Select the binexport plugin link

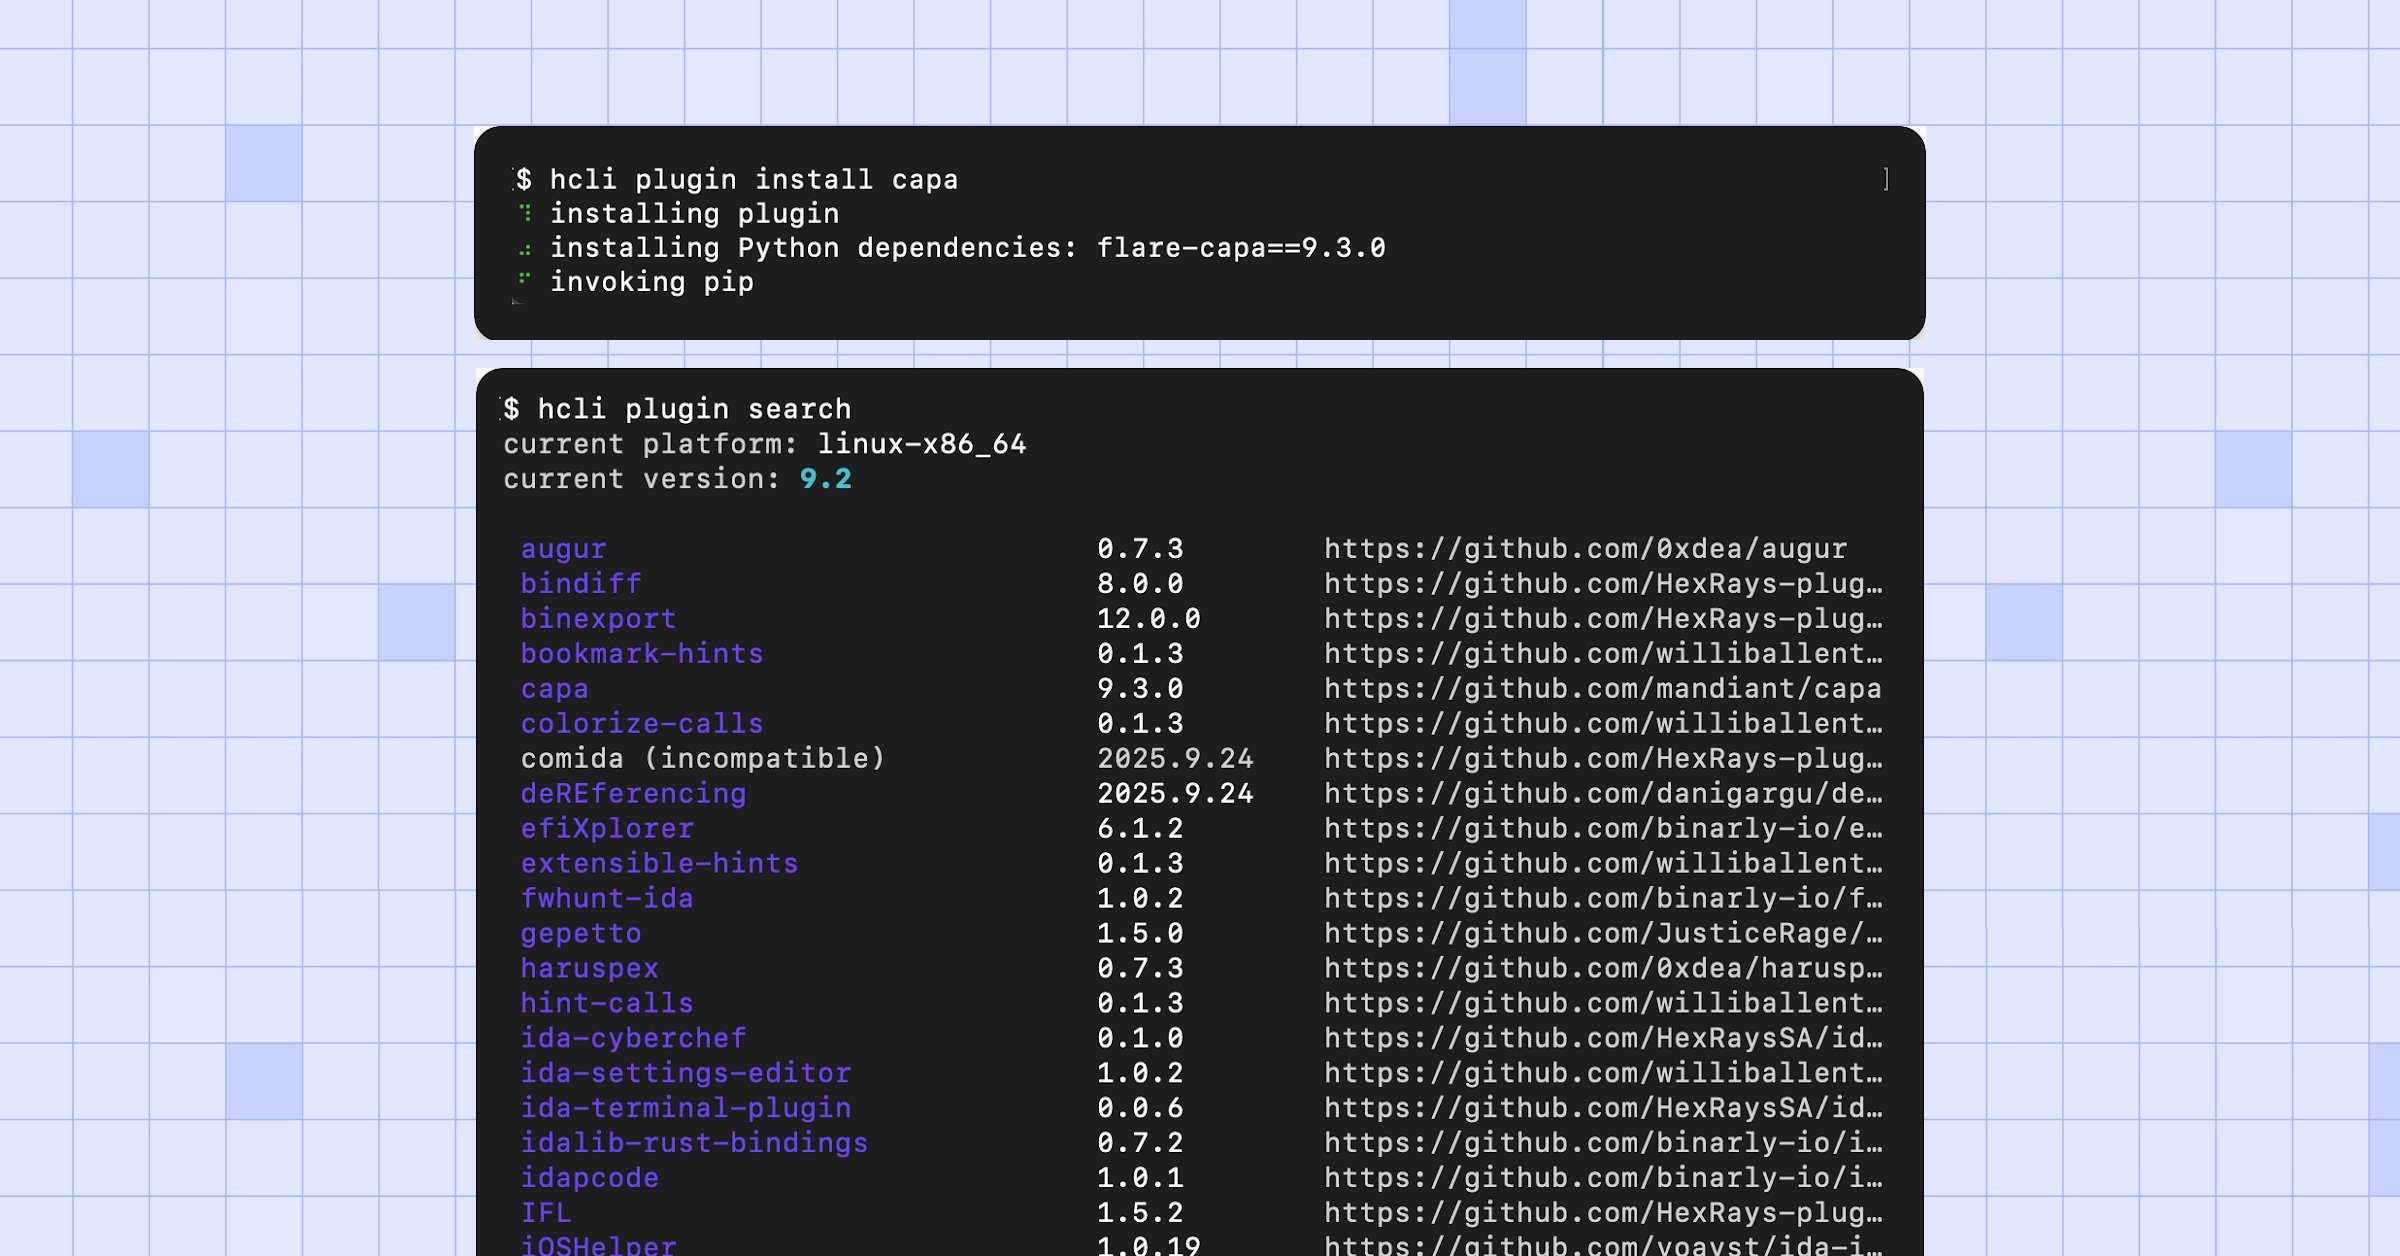598,618
